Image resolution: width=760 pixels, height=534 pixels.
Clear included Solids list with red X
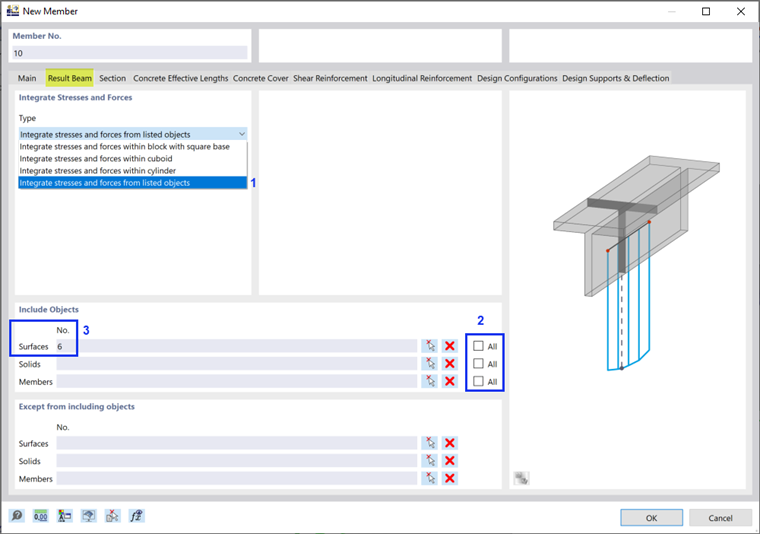click(x=450, y=363)
